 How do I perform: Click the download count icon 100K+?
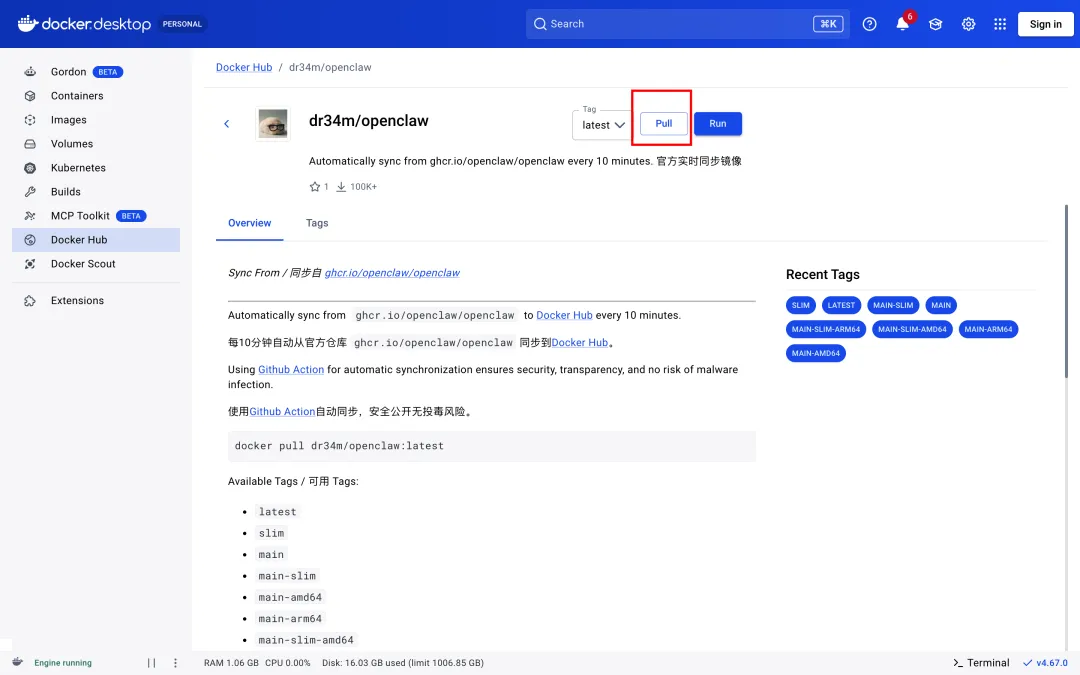[x=341, y=187]
